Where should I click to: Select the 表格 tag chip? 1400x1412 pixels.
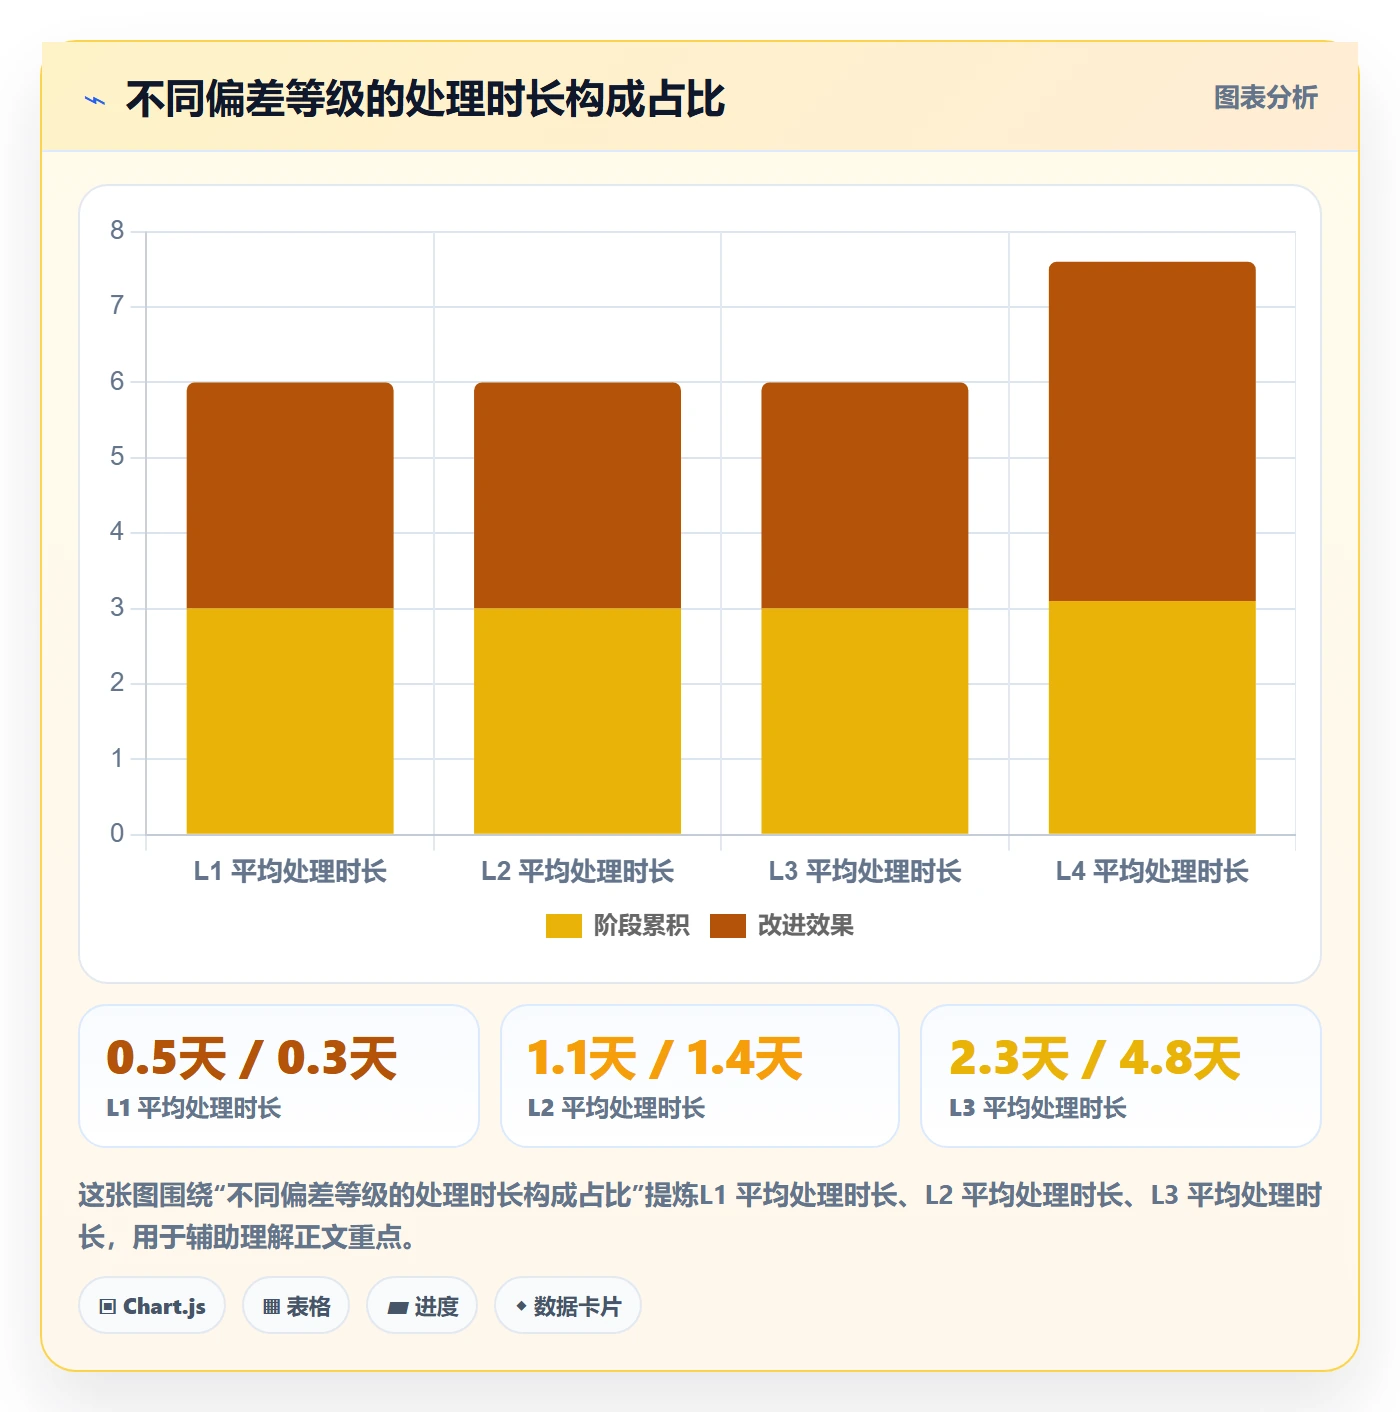[296, 1306]
